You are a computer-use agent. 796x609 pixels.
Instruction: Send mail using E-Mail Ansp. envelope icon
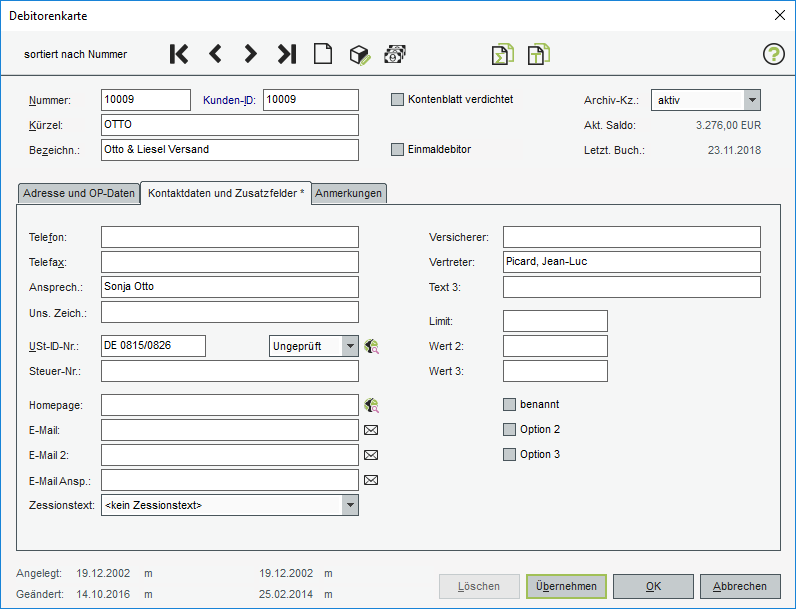pyautogui.click(x=371, y=480)
